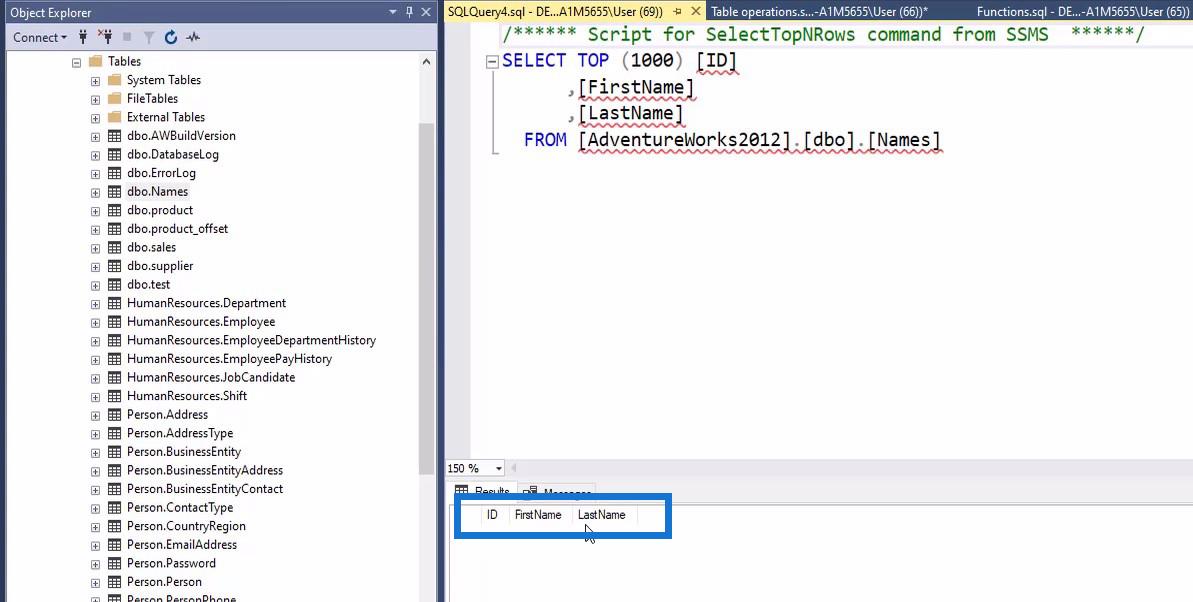The height and width of the screenshot is (602, 1193).
Task: Toggle the Auto Hide pin of Object Explorer
Action: pos(409,12)
